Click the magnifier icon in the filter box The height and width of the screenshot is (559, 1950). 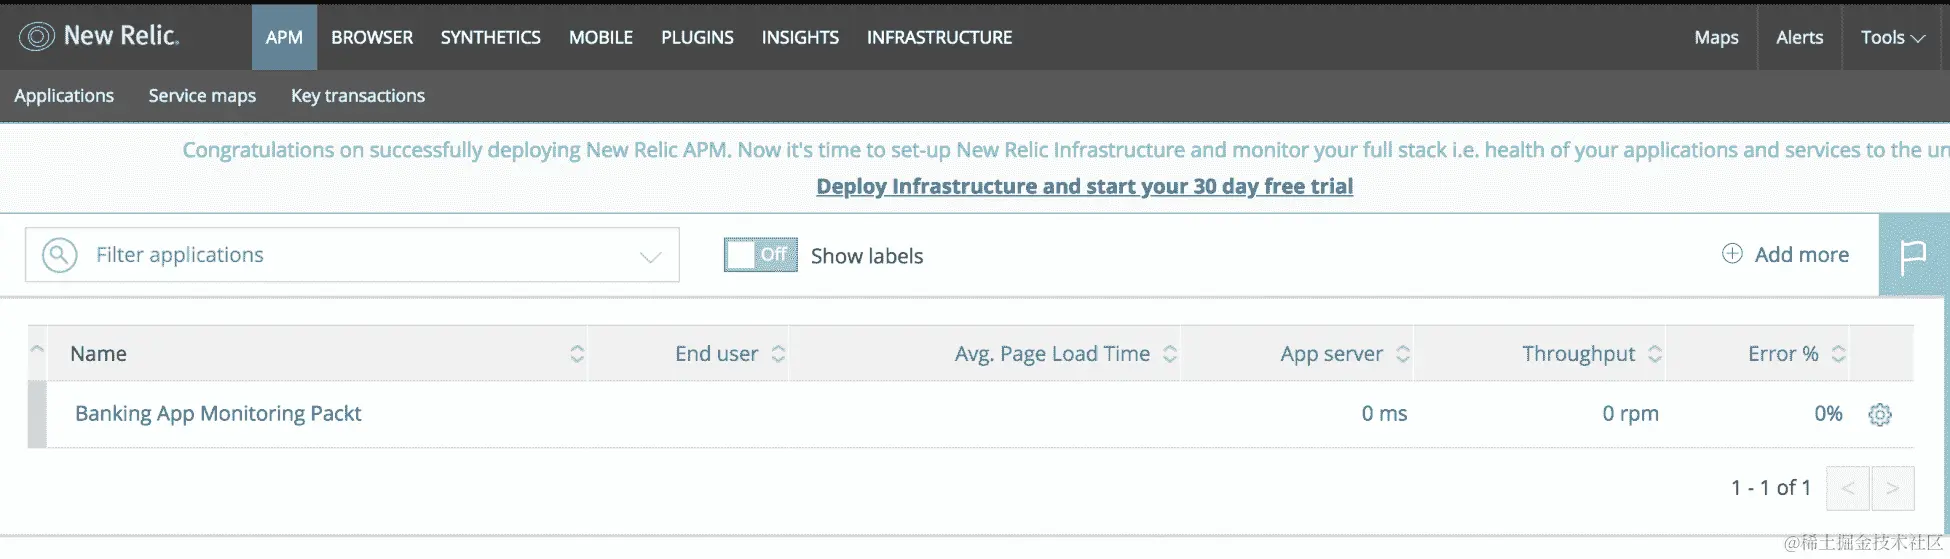click(x=60, y=255)
